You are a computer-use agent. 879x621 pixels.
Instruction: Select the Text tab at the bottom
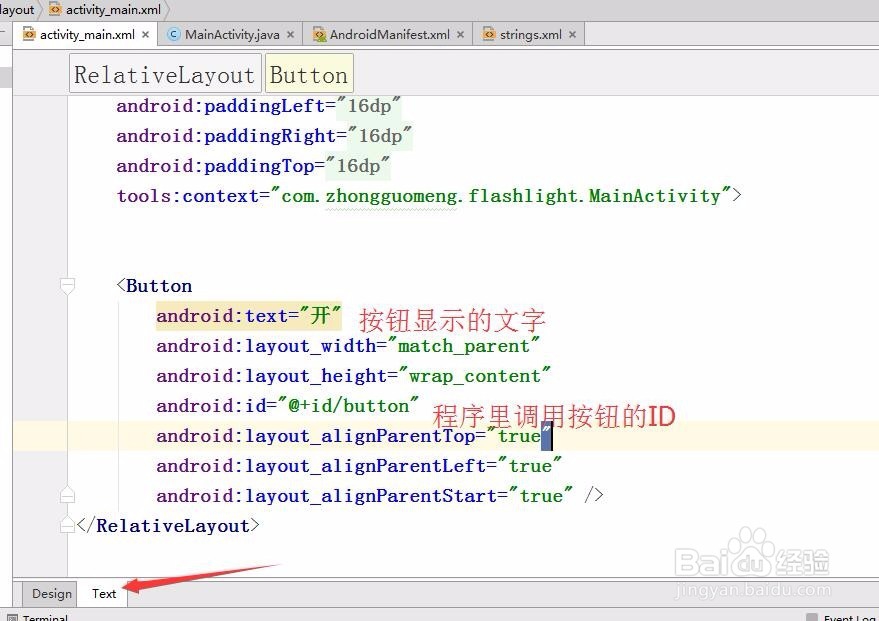click(x=103, y=593)
